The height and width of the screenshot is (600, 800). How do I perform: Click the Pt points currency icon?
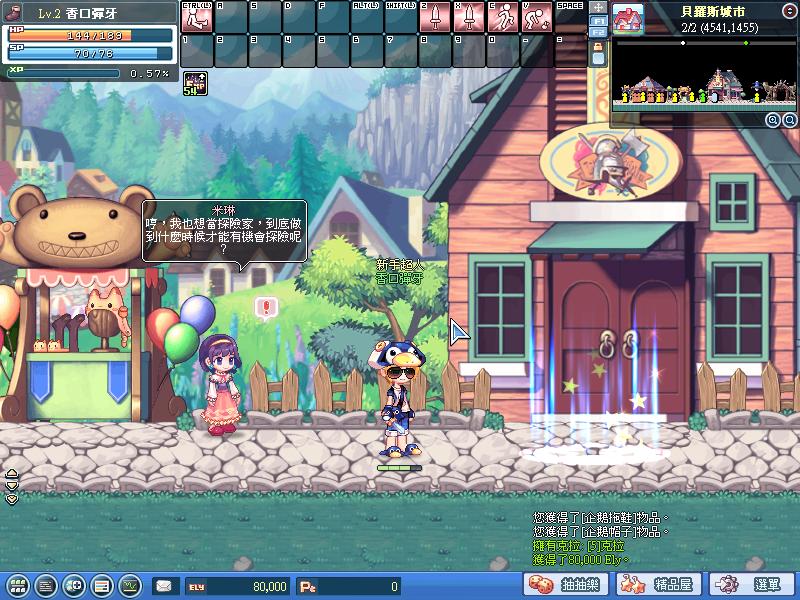point(308,587)
